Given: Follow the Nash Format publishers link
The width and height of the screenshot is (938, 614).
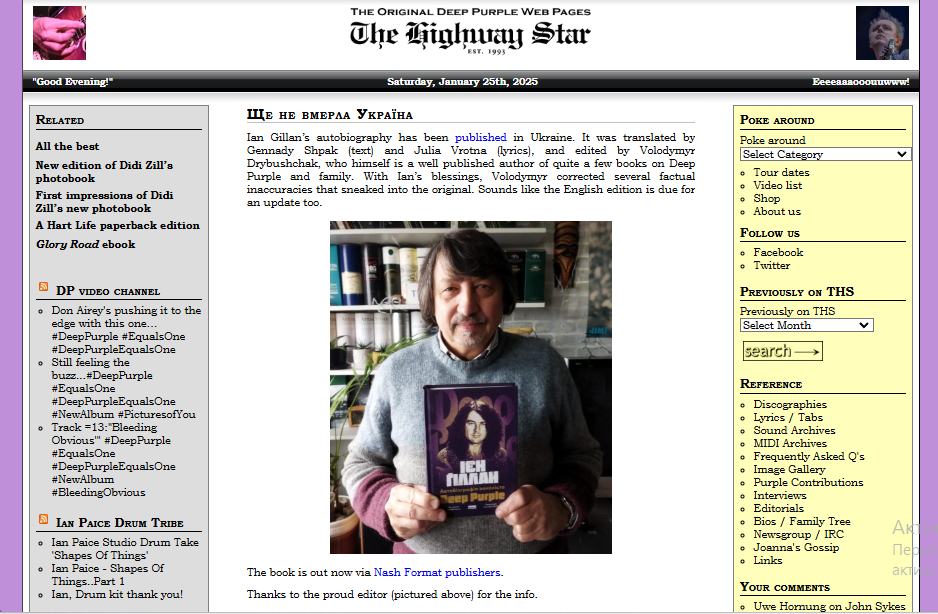Looking at the screenshot, I should 437,573.
